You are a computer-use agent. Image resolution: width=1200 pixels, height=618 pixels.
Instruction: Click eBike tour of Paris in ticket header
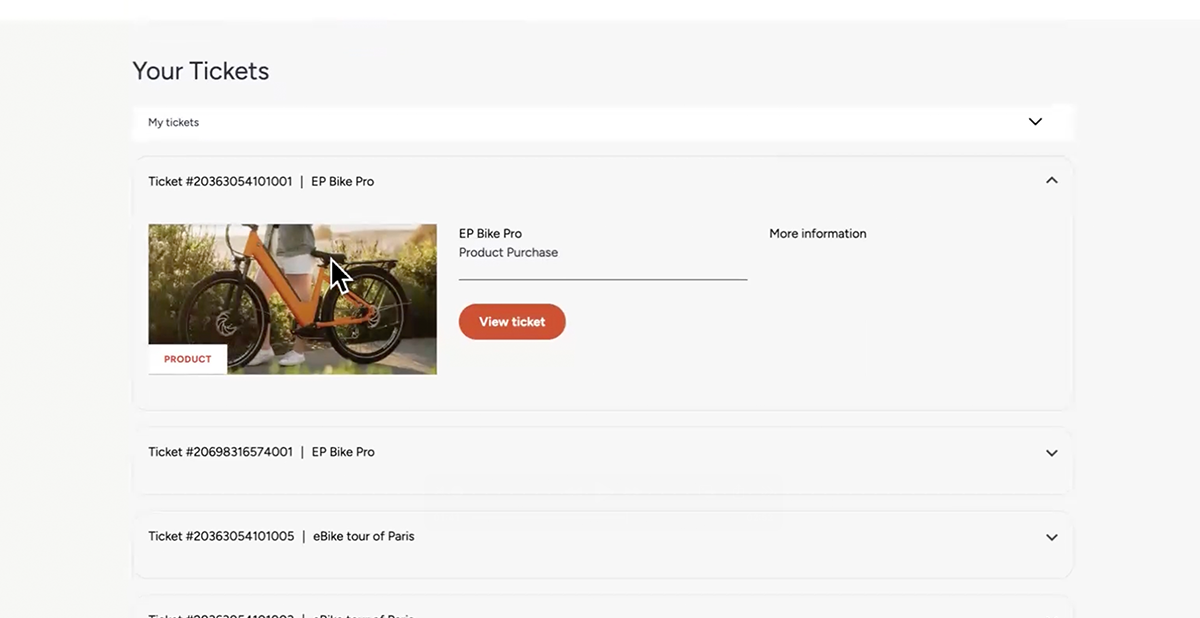363,537
